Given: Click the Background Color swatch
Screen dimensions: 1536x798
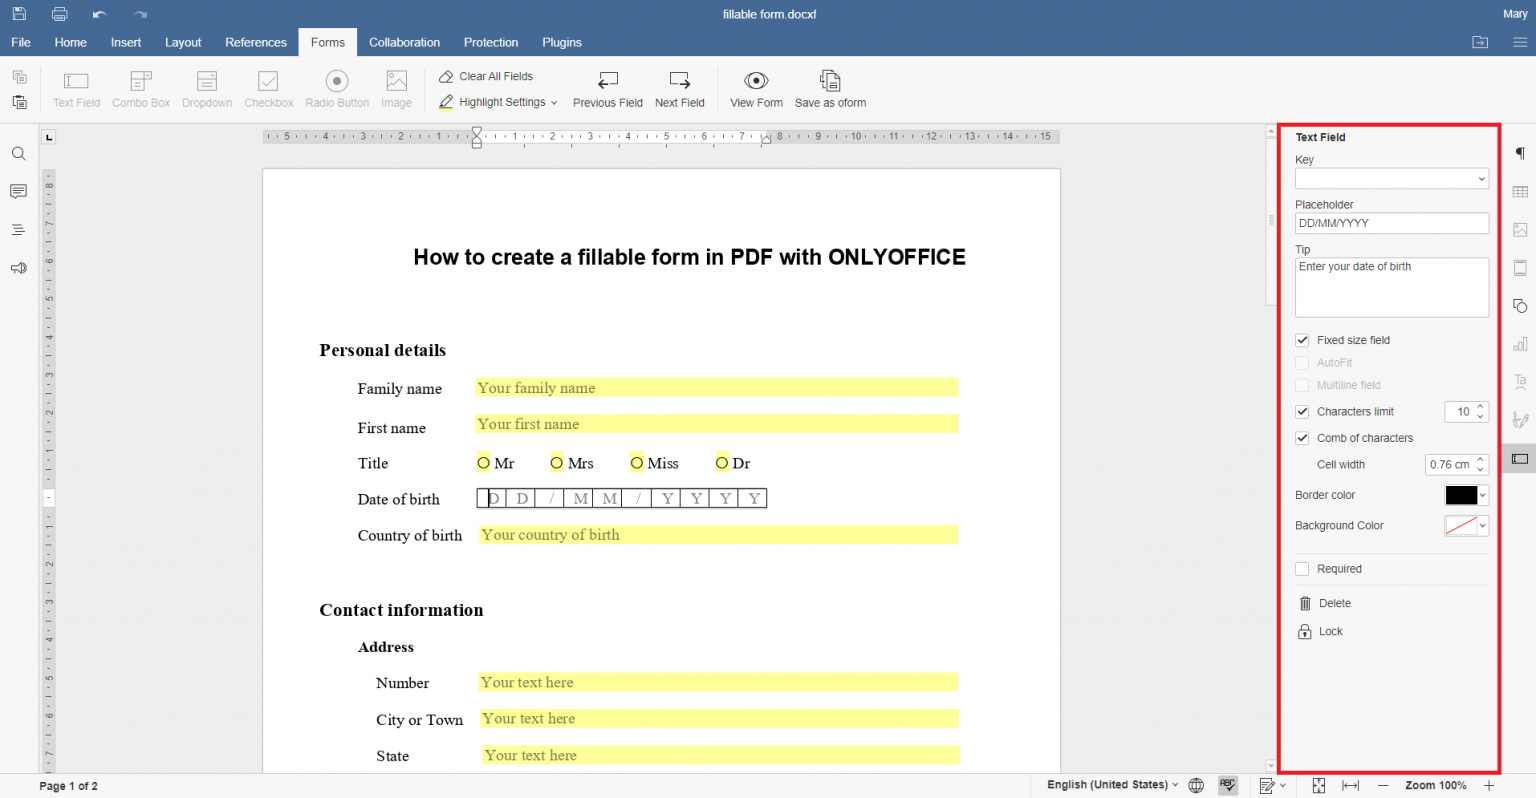Looking at the screenshot, I should point(1460,525).
